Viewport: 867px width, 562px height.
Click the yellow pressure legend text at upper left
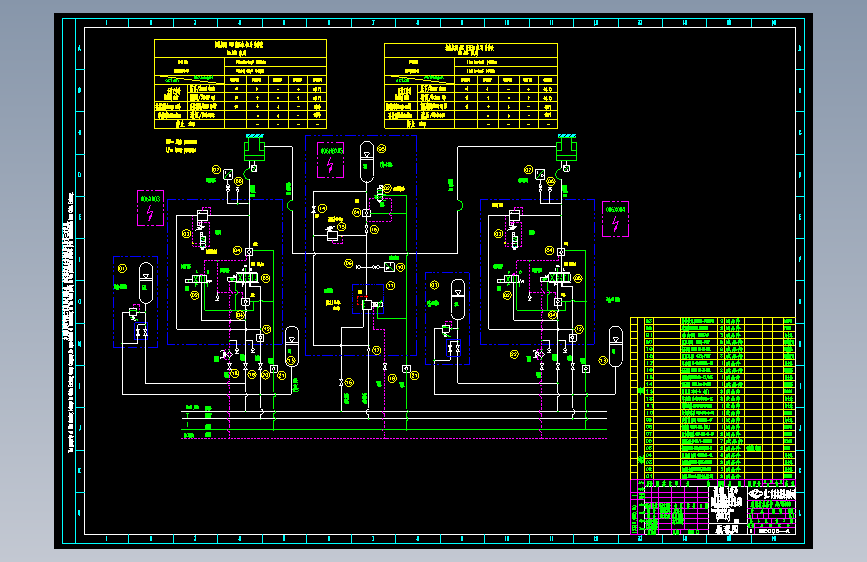pos(181,146)
